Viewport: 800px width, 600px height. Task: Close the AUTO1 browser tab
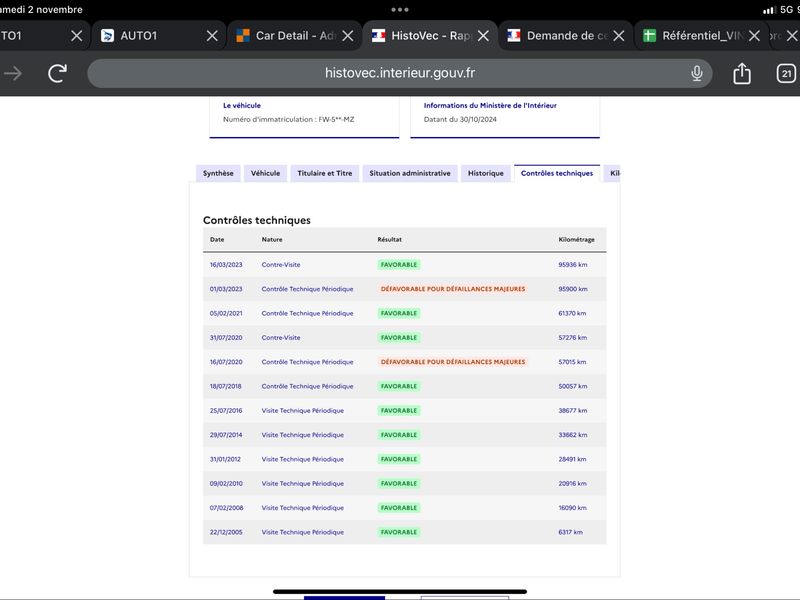(212, 36)
